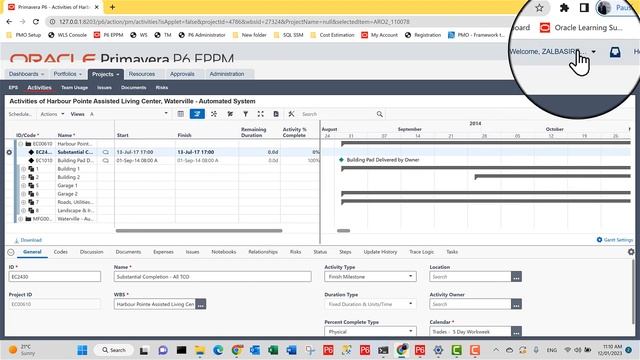
Task: Open the My Account bookmark
Action: [380, 35]
